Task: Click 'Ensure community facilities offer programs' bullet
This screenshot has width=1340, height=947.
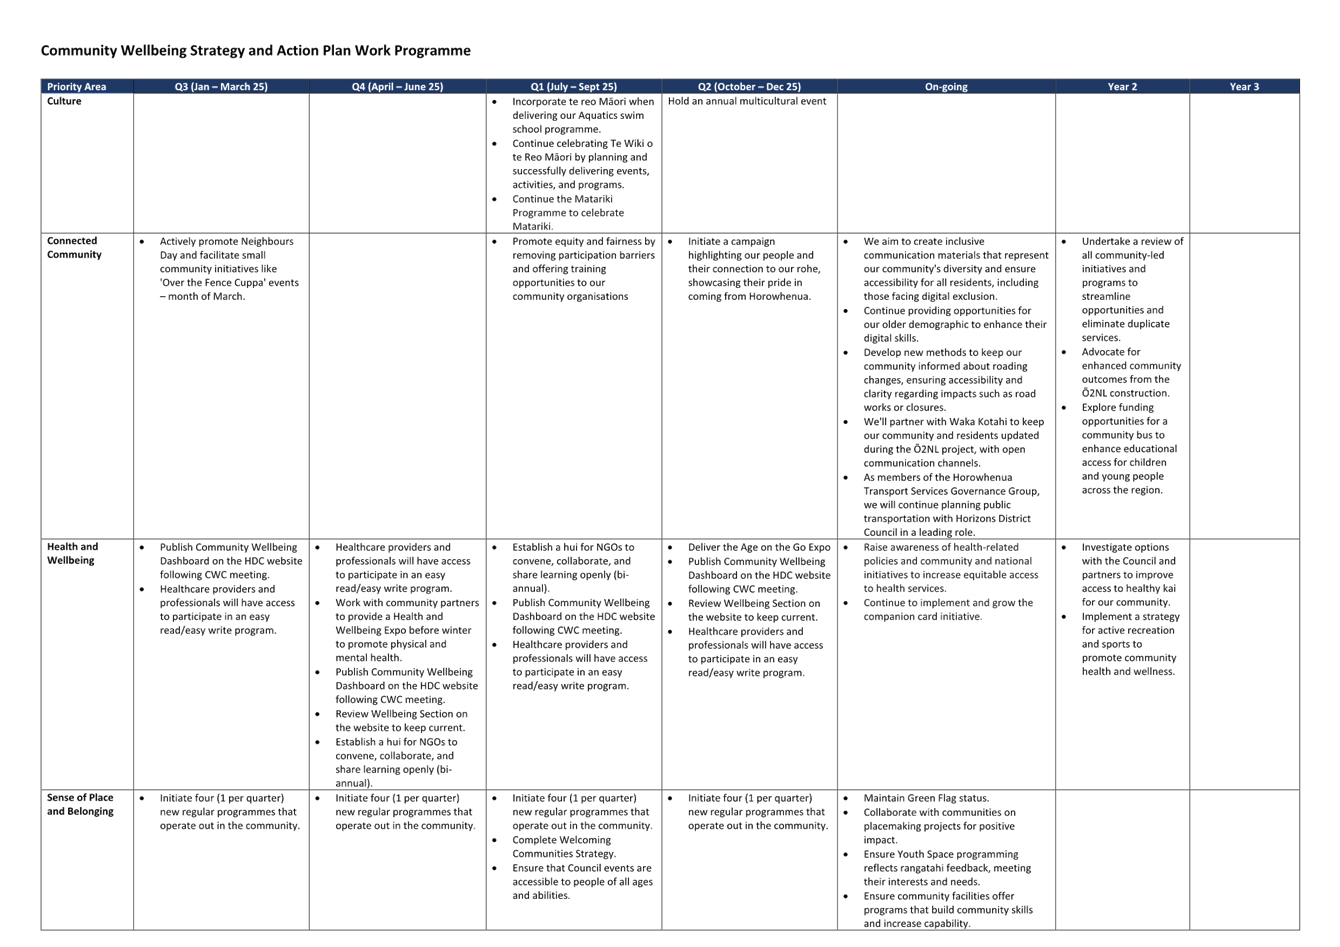Action: pyautogui.click(x=948, y=910)
